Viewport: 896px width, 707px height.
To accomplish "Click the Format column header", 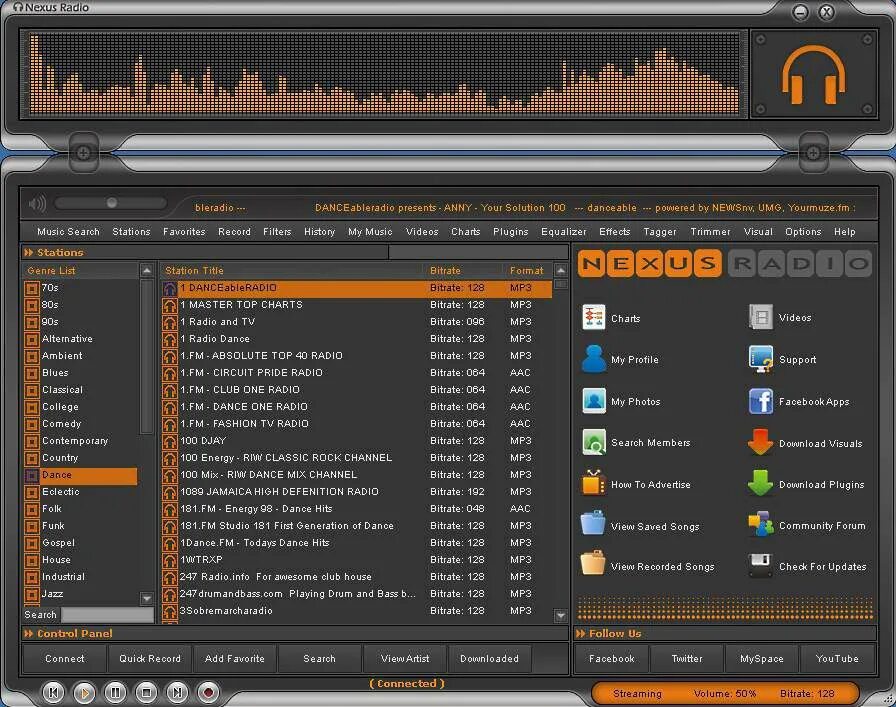I will point(528,270).
